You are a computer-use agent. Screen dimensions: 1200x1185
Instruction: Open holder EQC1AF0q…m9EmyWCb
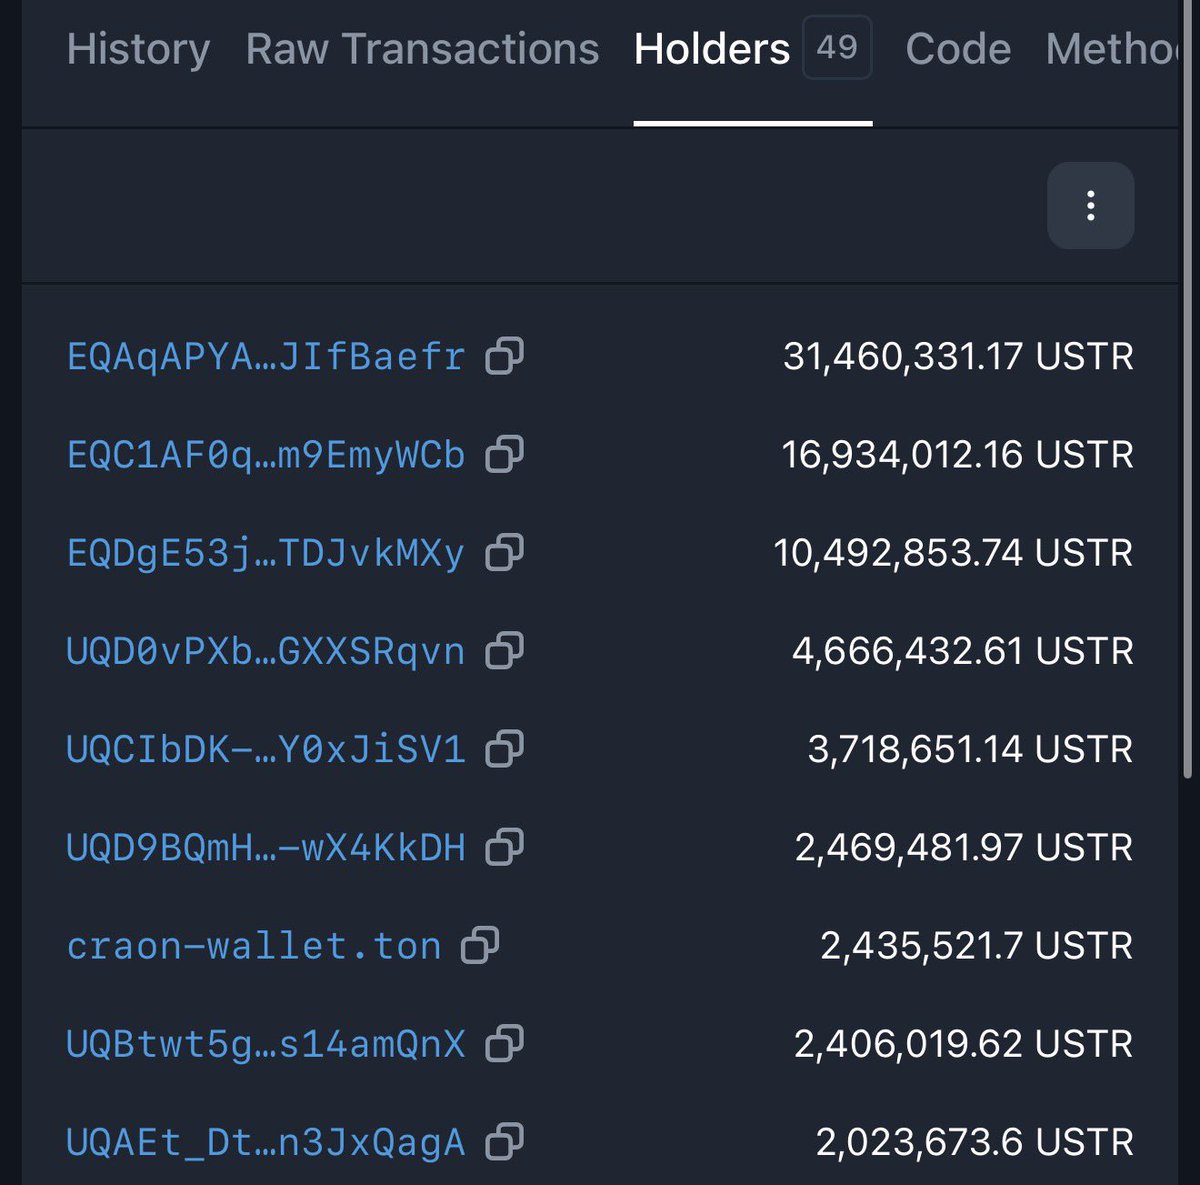click(266, 454)
